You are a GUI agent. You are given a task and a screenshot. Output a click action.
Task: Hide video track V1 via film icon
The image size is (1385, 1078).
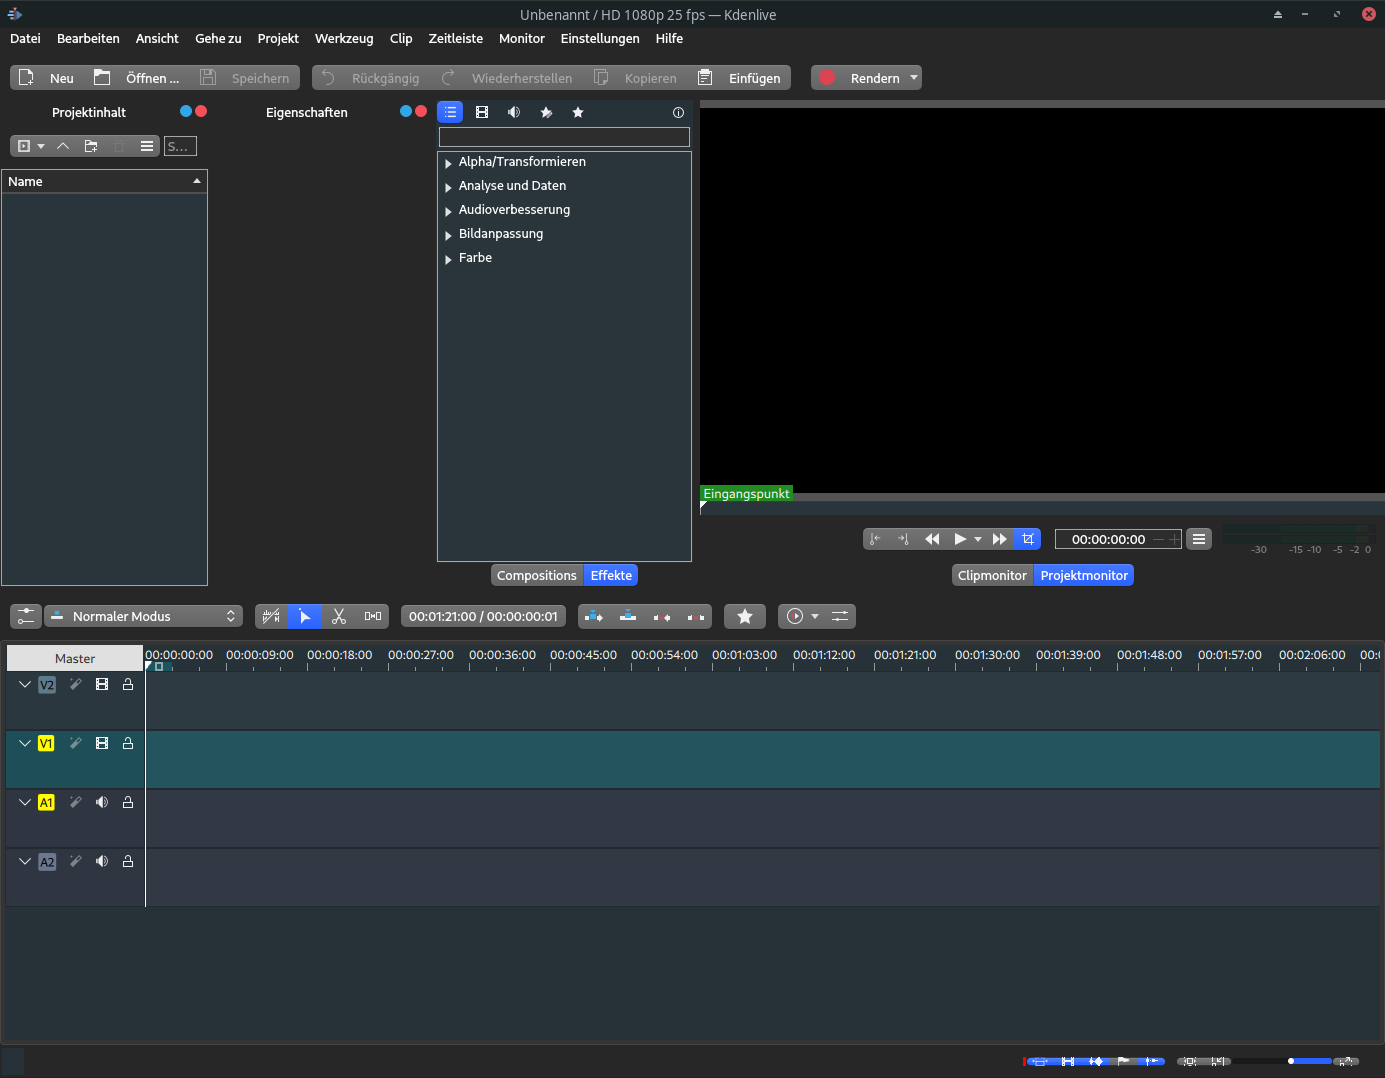(102, 744)
